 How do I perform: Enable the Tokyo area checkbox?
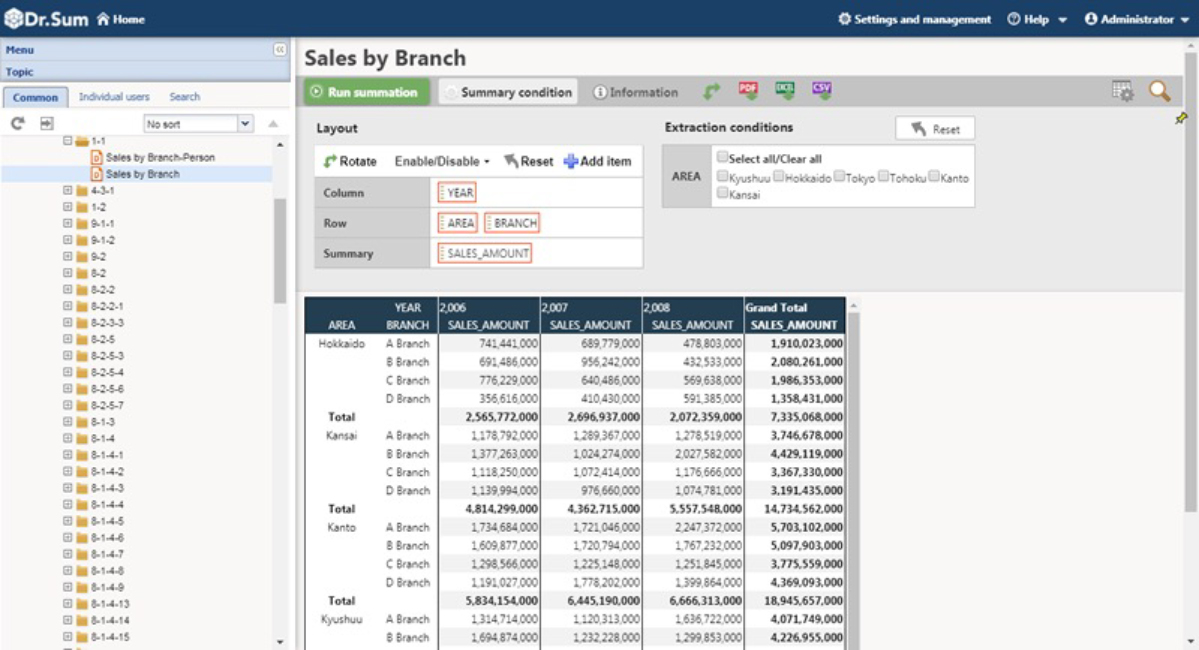click(x=839, y=177)
